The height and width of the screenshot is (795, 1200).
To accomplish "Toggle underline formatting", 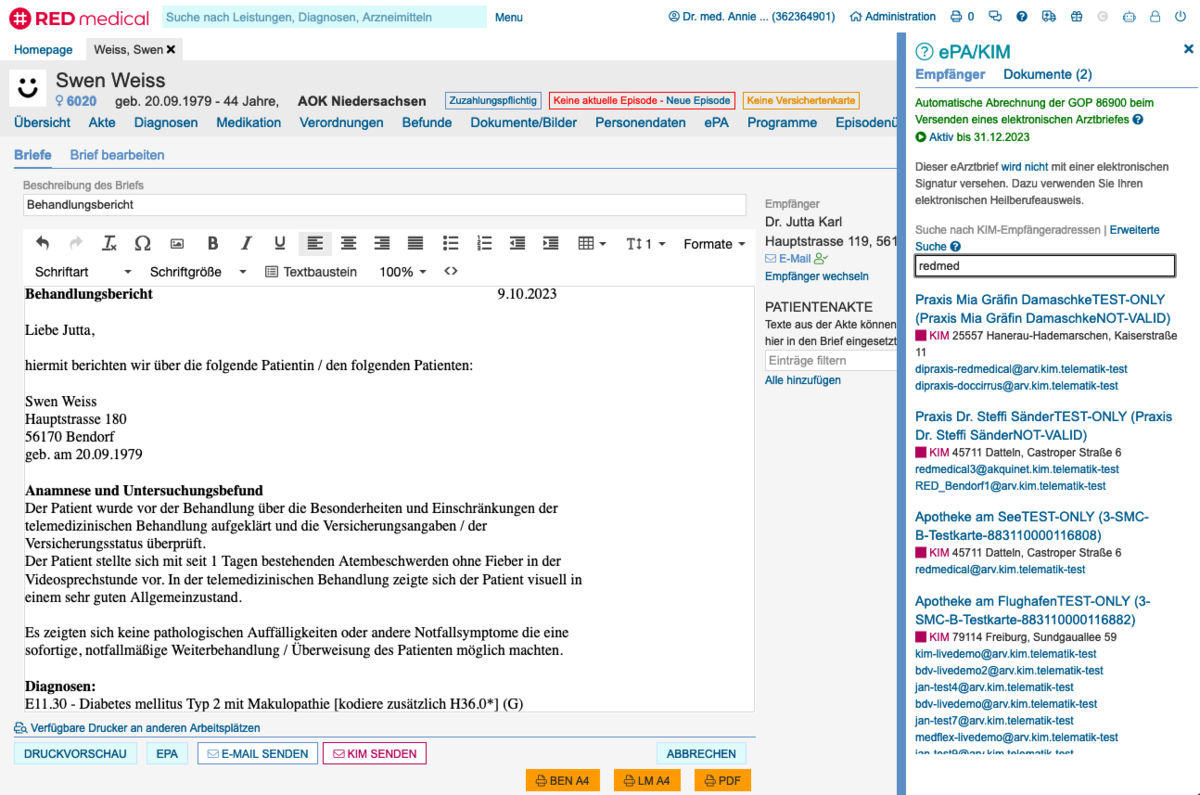I will point(280,243).
